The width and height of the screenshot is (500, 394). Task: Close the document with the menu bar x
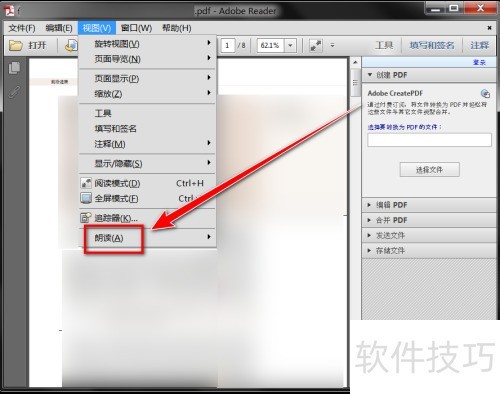(489, 28)
